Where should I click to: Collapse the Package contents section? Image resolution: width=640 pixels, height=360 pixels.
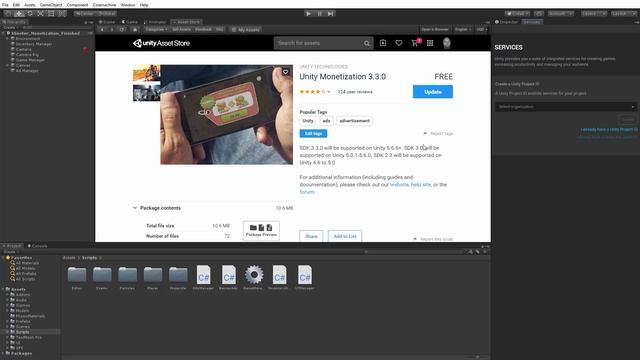pos(135,208)
